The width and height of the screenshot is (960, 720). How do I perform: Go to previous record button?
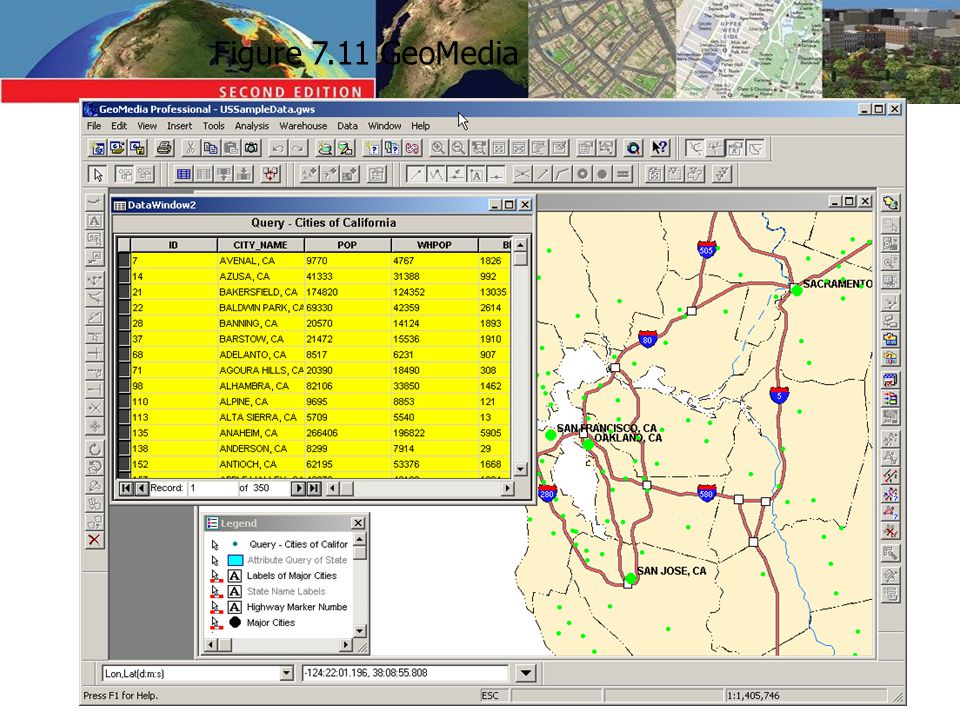pos(141,488)
